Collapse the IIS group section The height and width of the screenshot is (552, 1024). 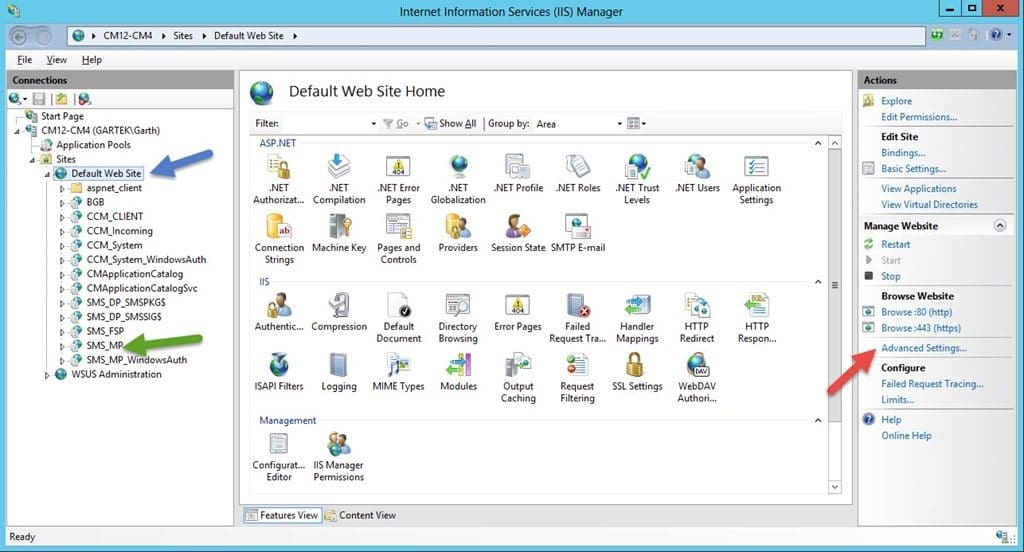tap(818, 282)
